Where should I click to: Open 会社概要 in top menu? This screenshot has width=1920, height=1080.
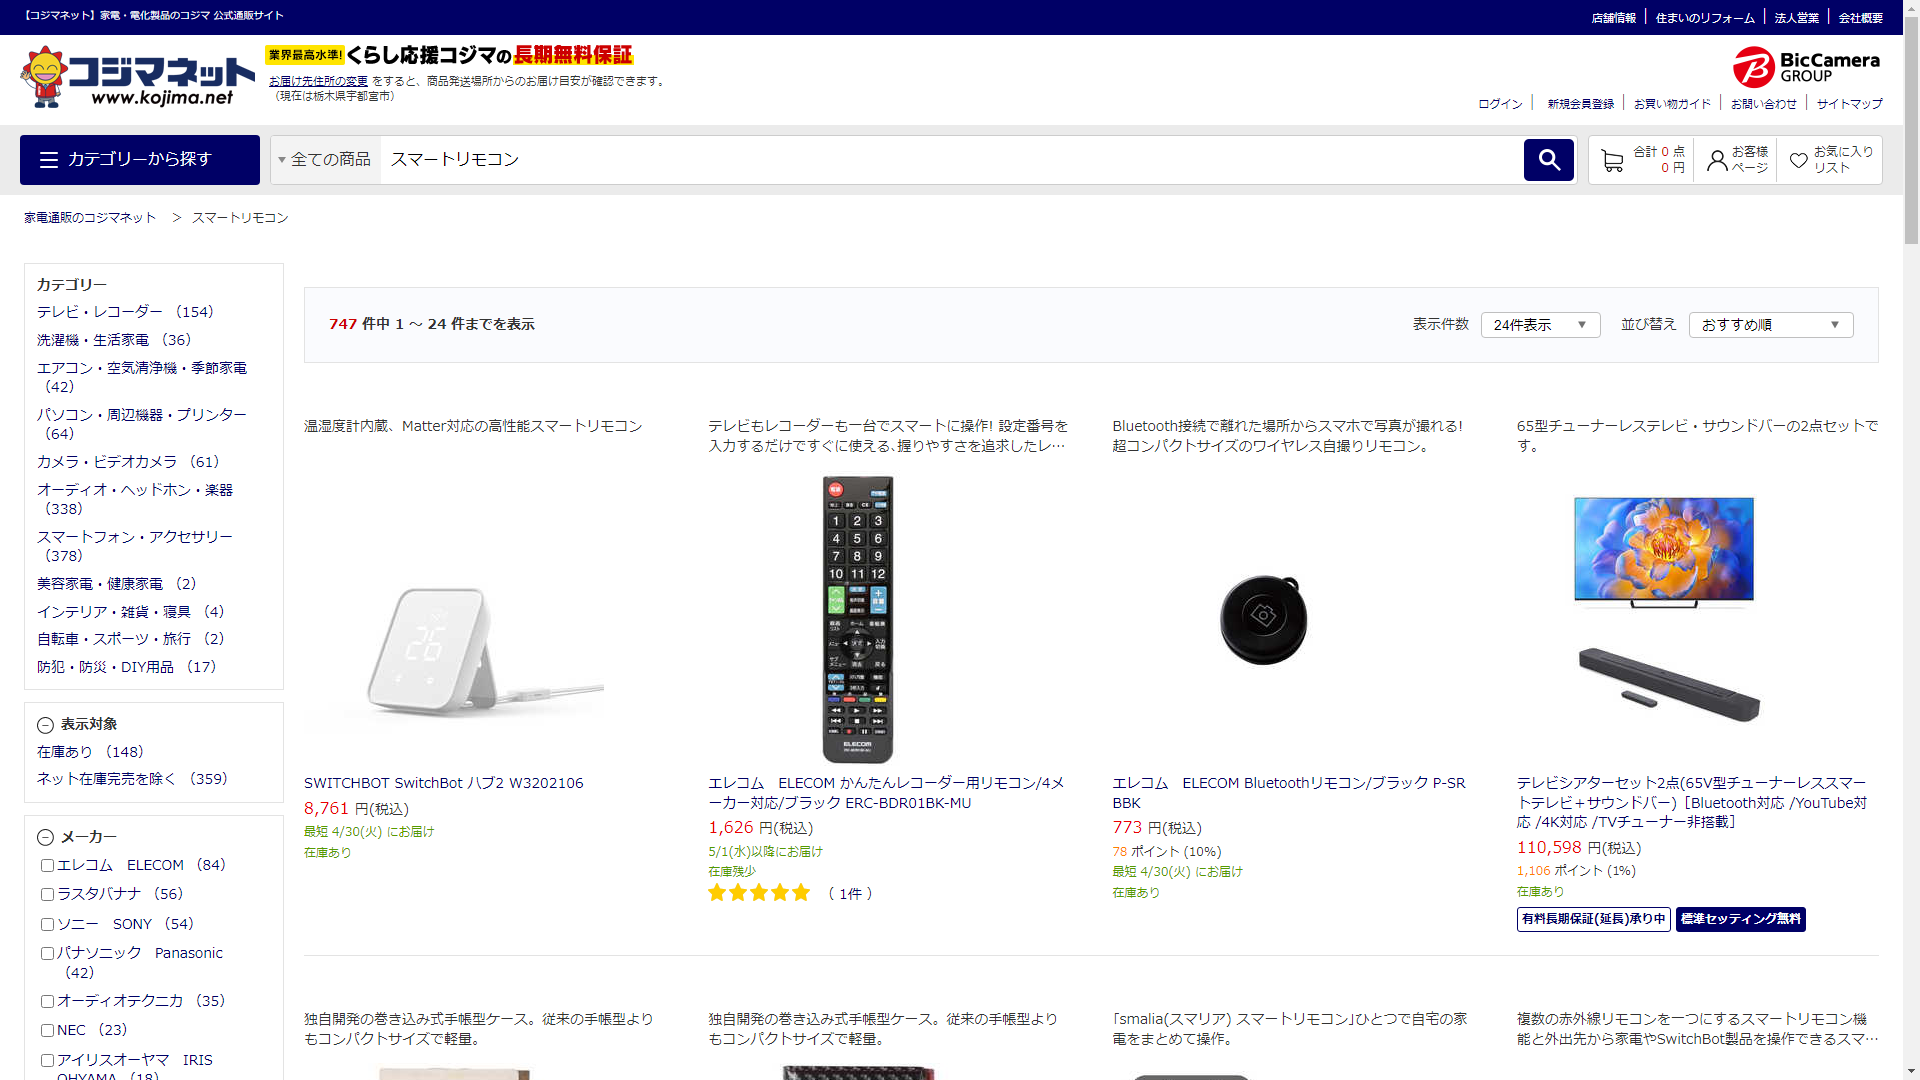tap(1860, 18)
